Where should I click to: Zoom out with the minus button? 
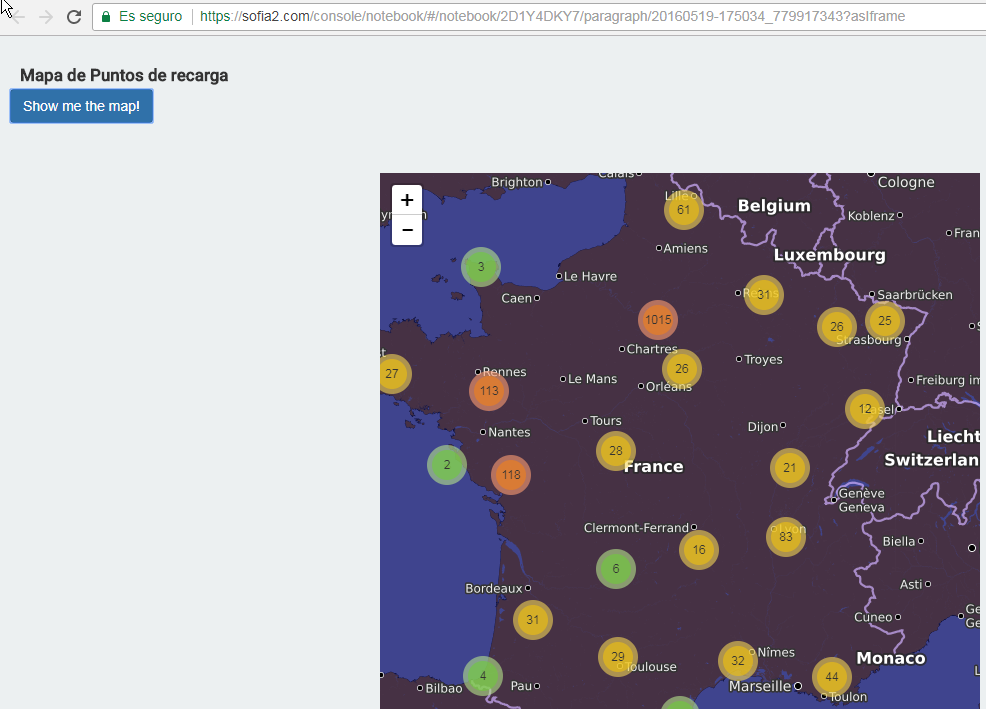[407, 230]
